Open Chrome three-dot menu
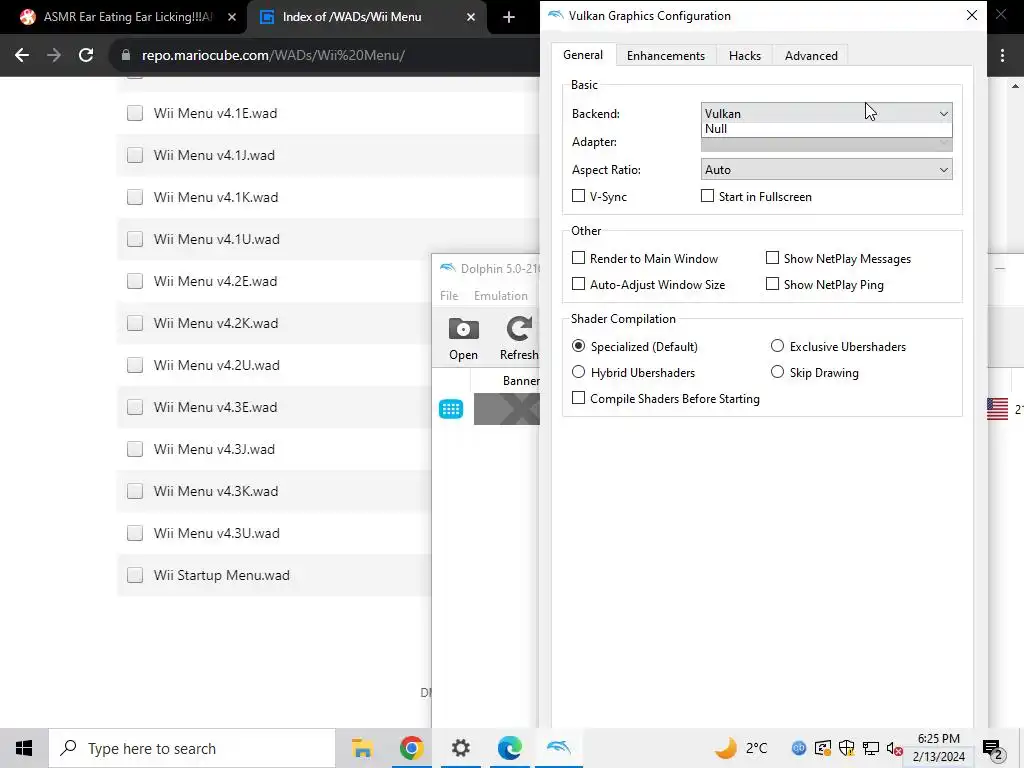Viewport: 1024px width, 768px height. click(x=1002, y=56)
